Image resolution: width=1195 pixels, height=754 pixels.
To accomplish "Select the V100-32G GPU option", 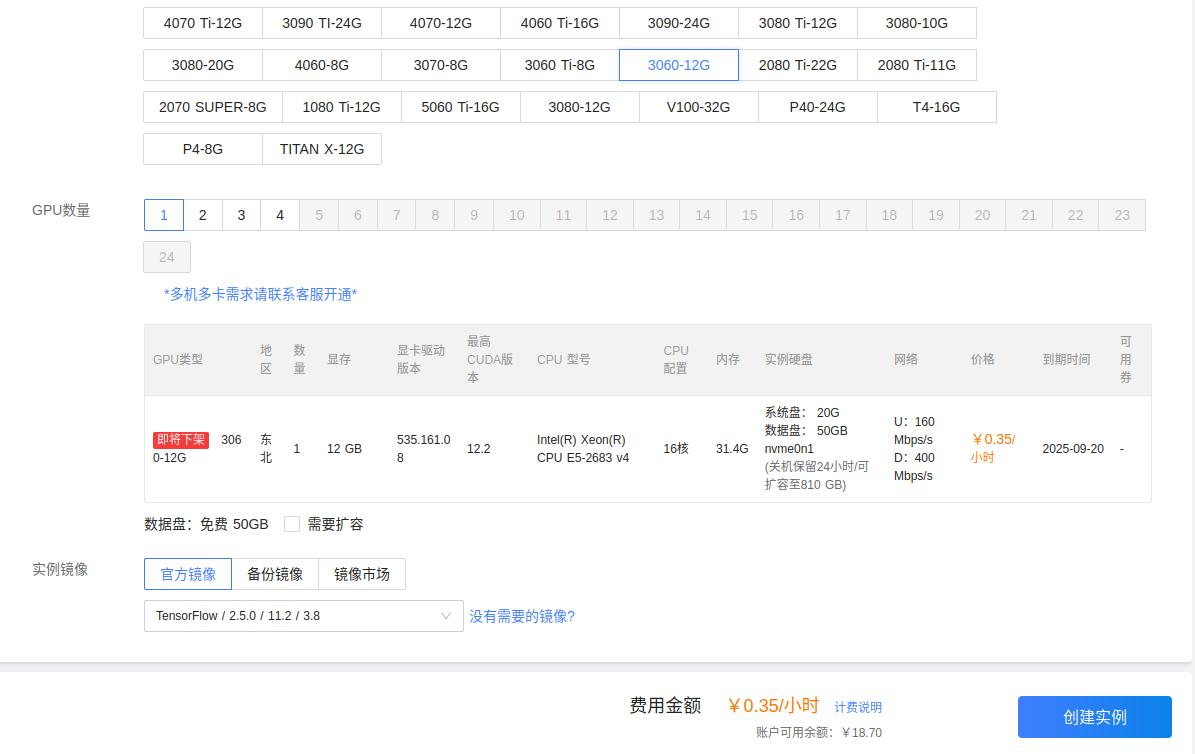I will (x=698, y=107).
